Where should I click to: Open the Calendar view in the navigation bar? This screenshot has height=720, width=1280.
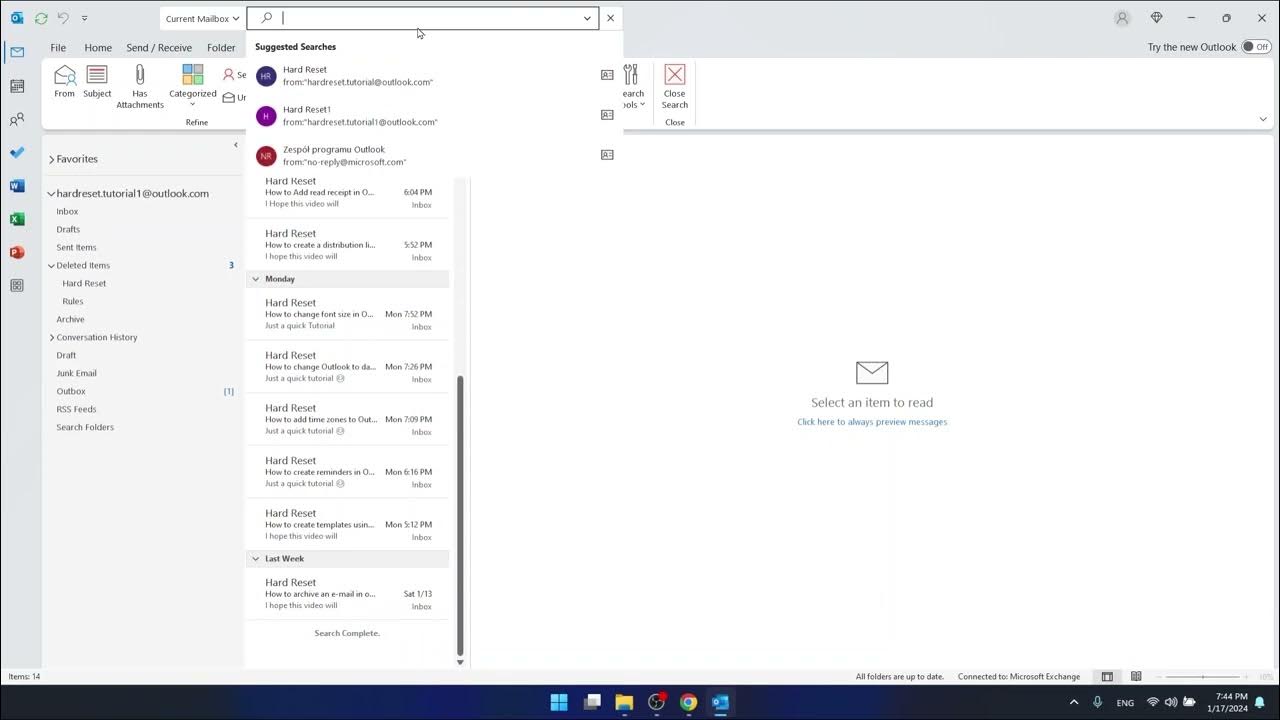point(16,85)
